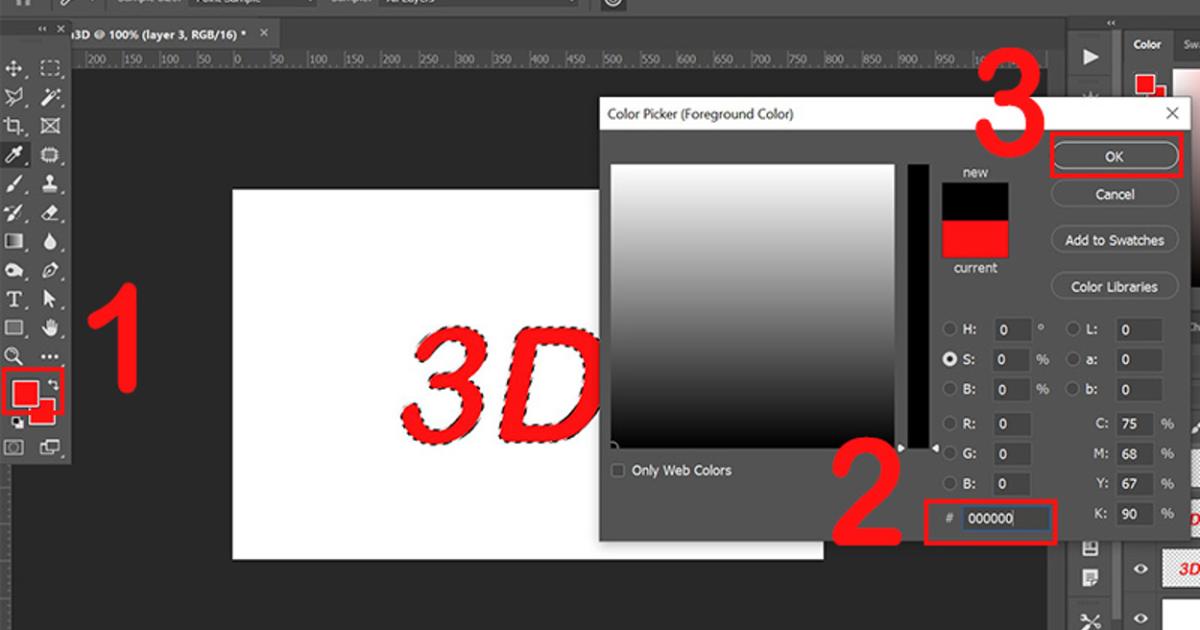Viewport: 1200px width, 630px height.
Task: Select the Zoom magnifier tool
Action: pos(15,356)
